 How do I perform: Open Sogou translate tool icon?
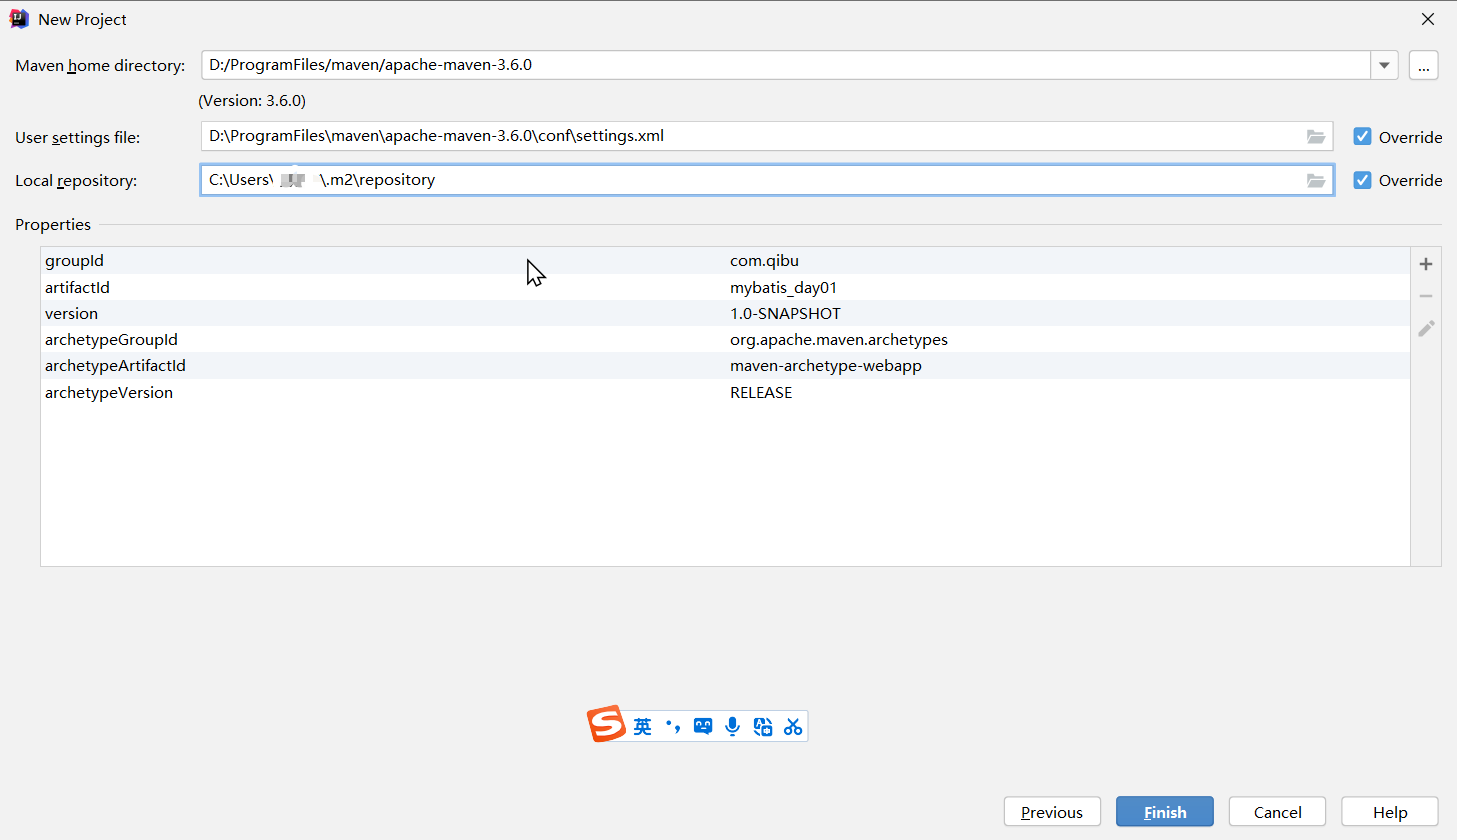pos(763,726)
